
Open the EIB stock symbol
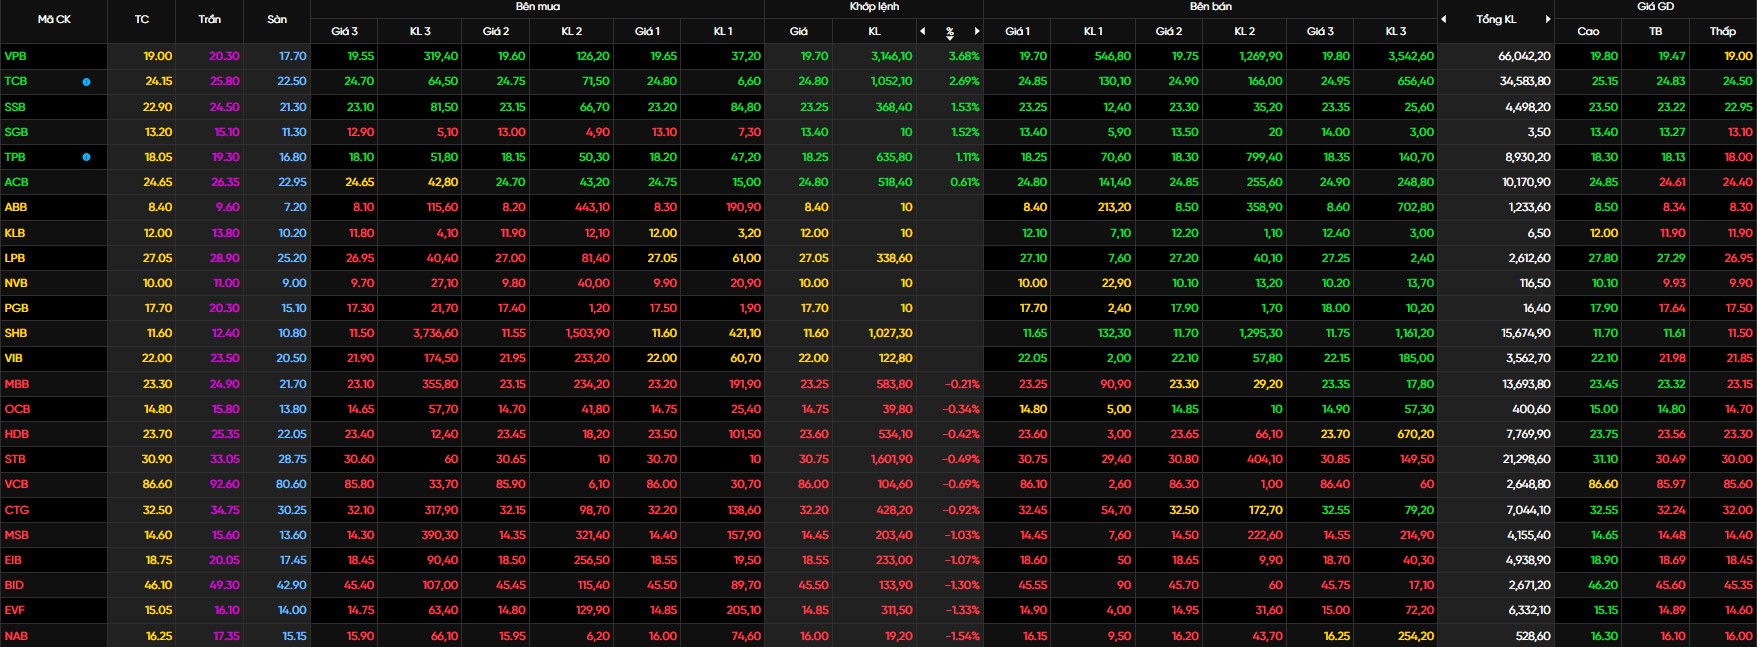click(x=13, y=560)
